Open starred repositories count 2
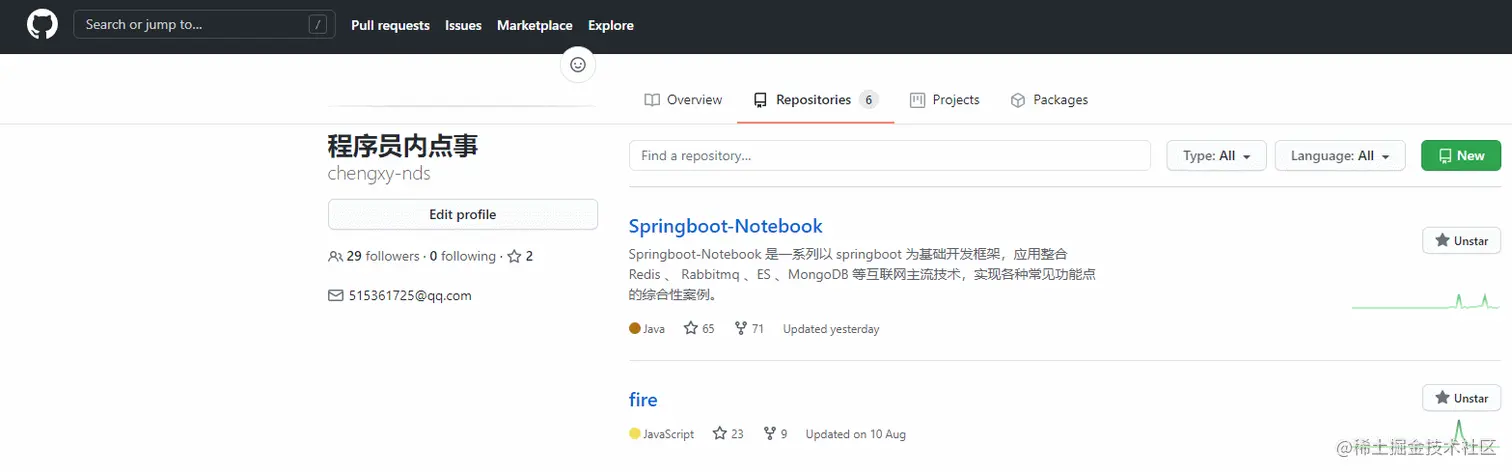The height and width of the screenshot is (472, 1512). coord(520,256)
